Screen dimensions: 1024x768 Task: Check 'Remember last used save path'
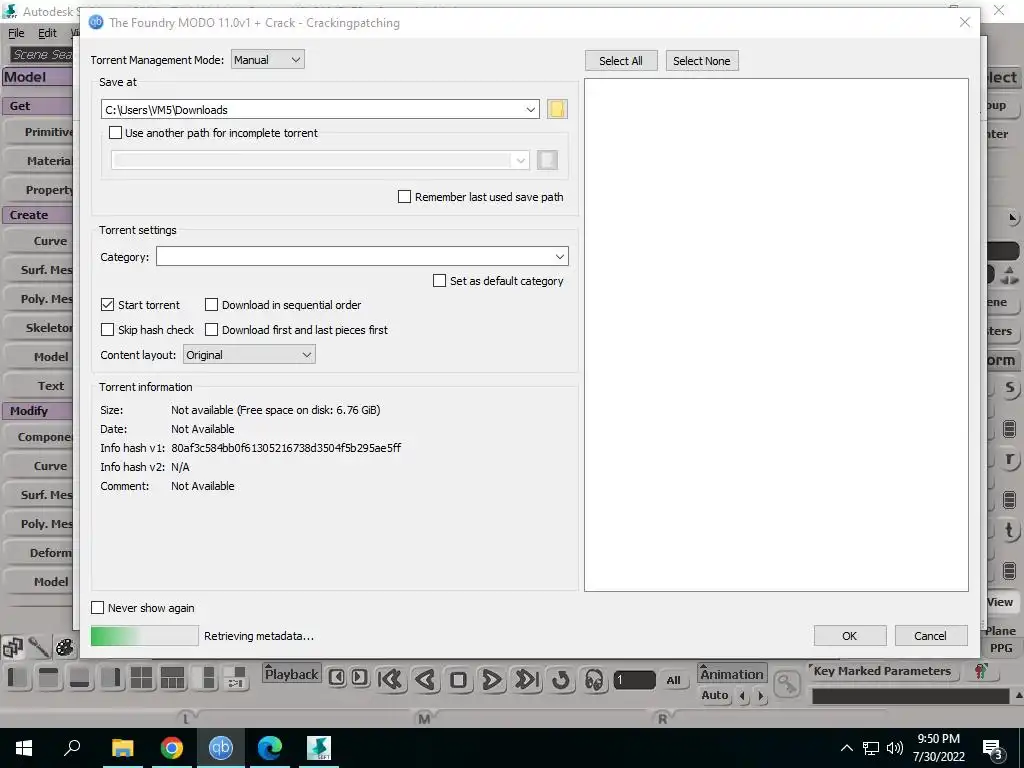(x=404, y=197)
